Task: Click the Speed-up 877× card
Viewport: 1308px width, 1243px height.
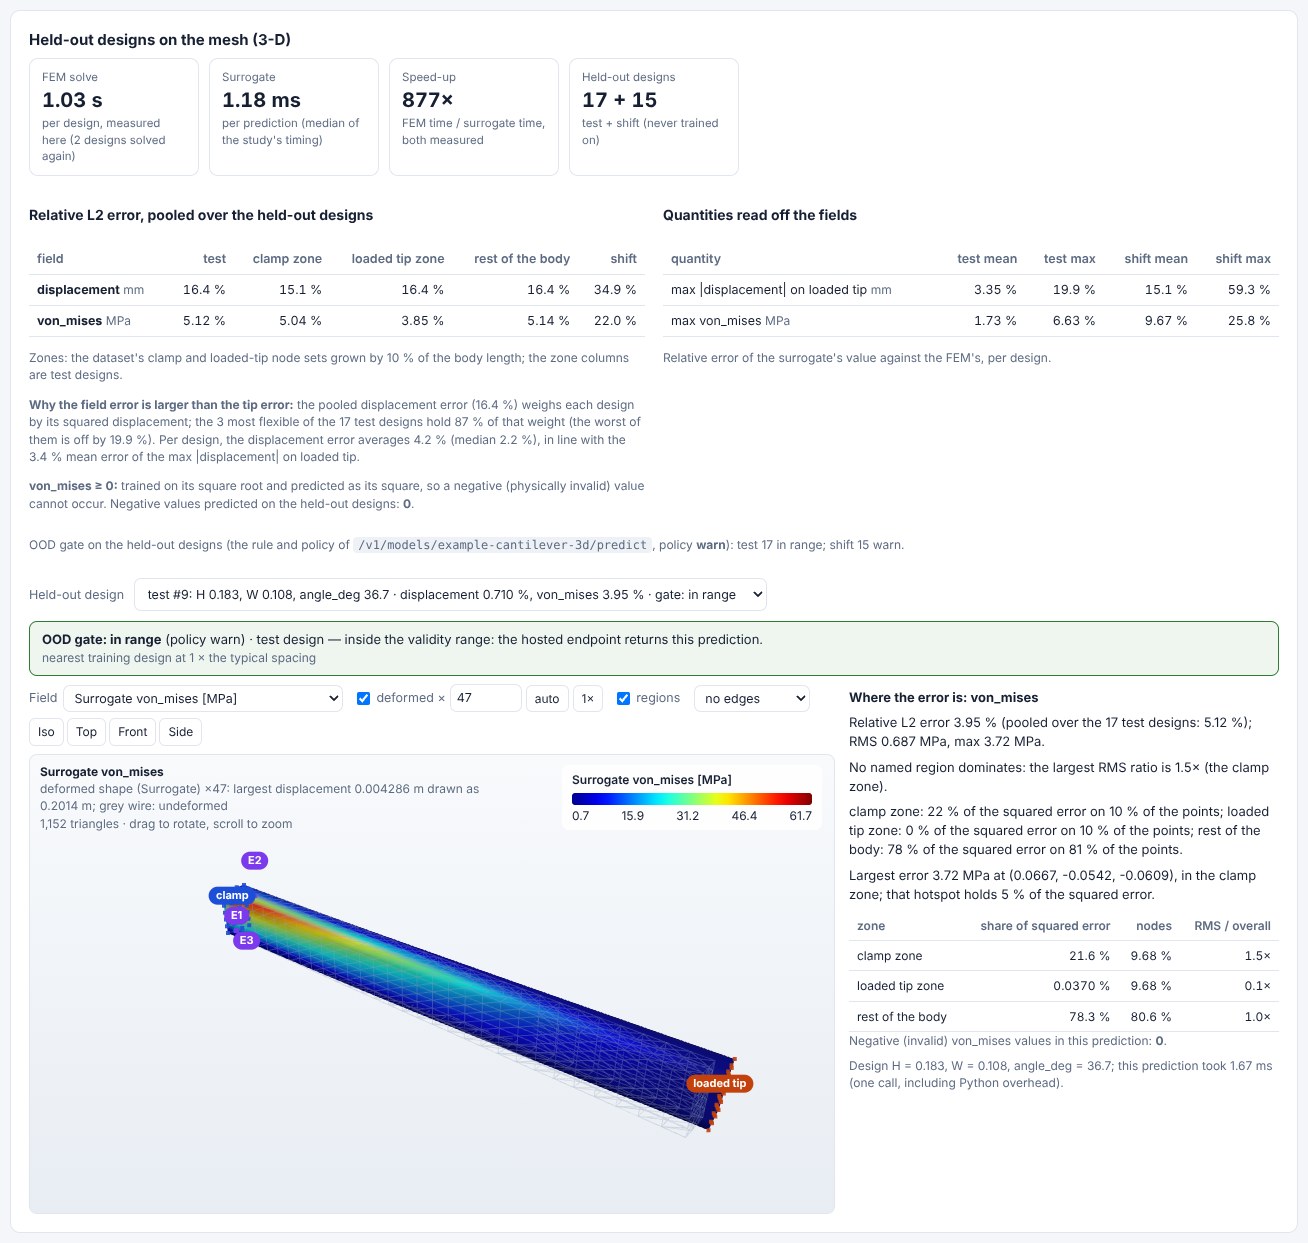Action: pyautogui.click(x=474, y=117)
